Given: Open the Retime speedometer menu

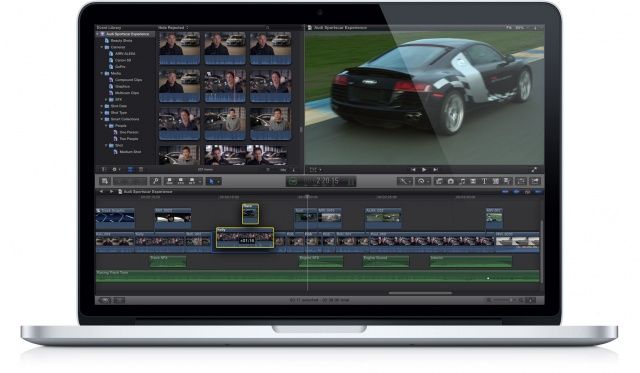Looking at the screenshot, I should click(422, 181).
